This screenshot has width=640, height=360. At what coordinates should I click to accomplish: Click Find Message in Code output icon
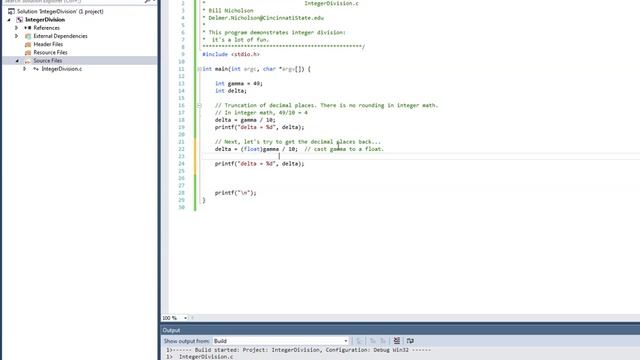pyautogui.click(x=359, y=341)
